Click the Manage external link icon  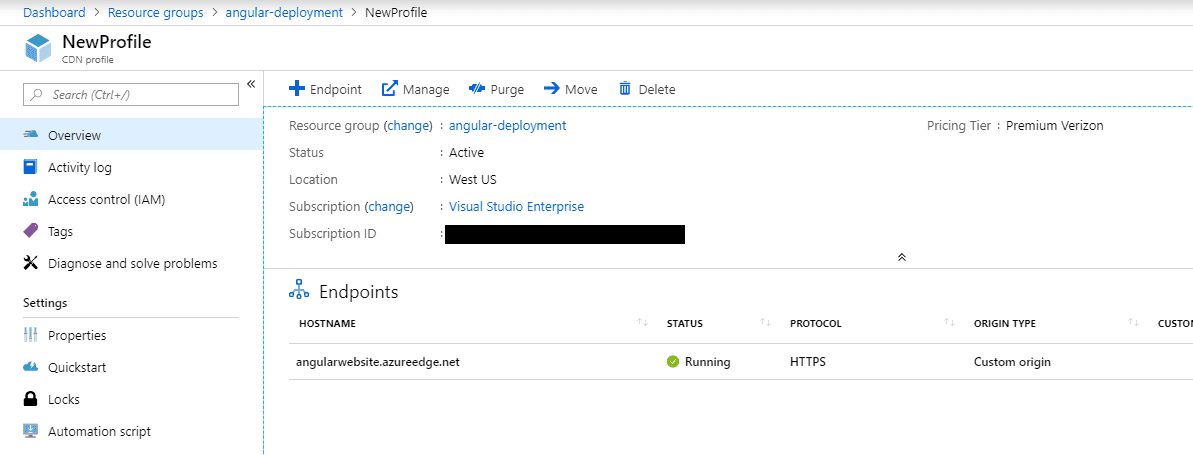(390, 89)
